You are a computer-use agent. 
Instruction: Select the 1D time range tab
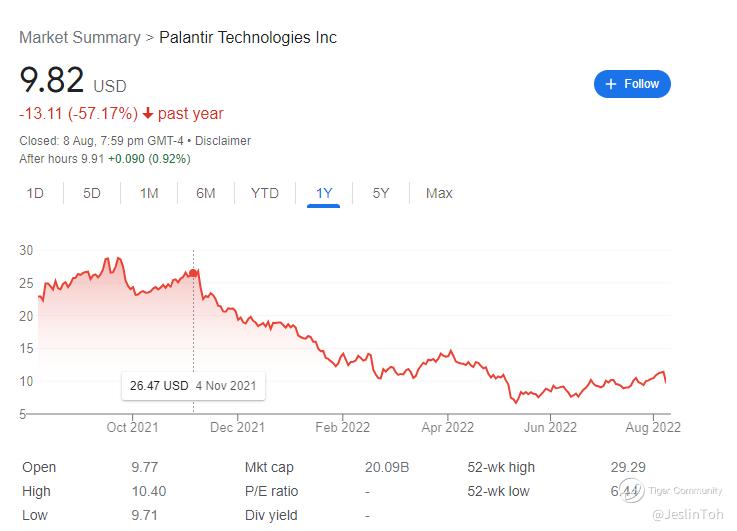point(35,193)
